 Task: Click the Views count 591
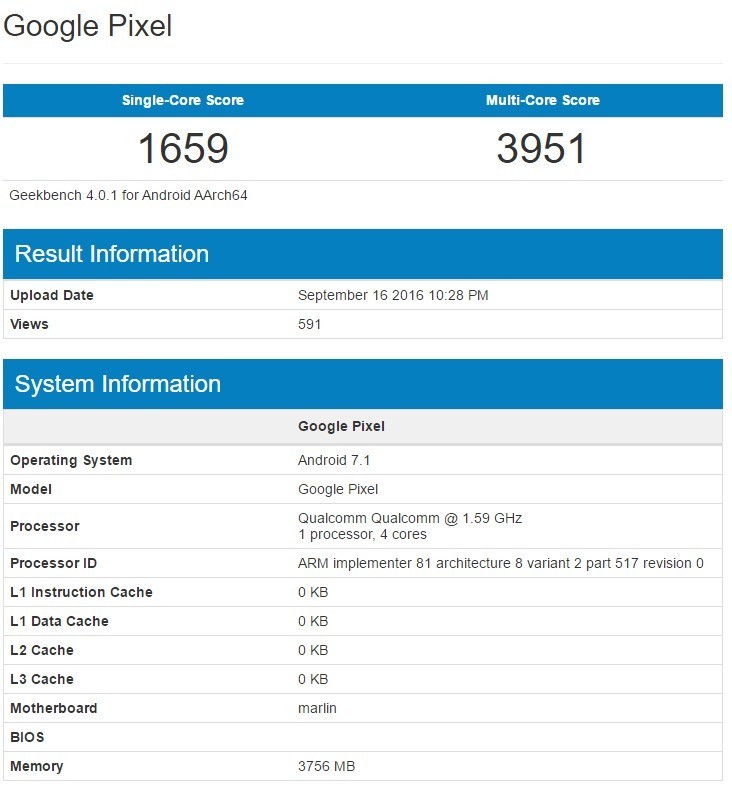310,324
